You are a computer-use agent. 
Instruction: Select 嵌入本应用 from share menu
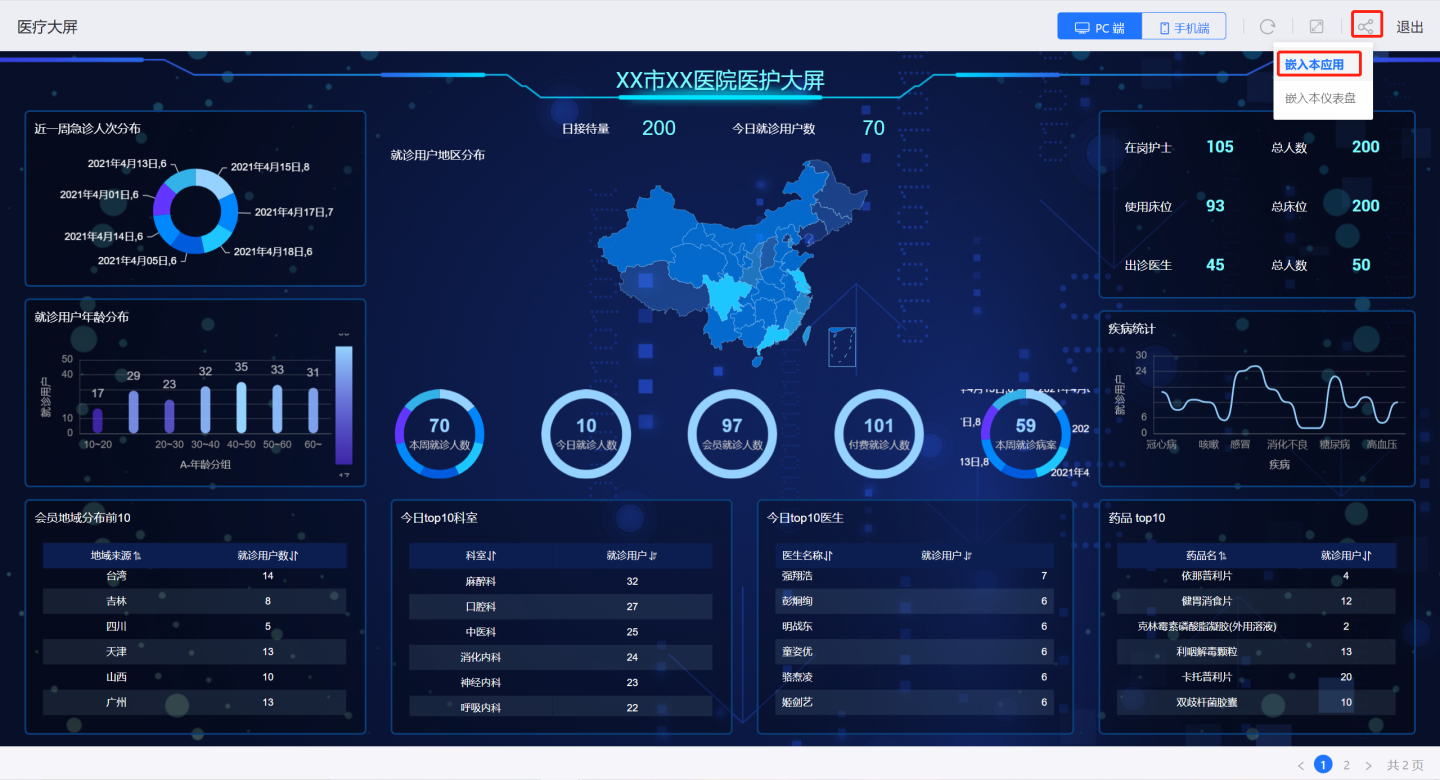tap(1314, 65)
